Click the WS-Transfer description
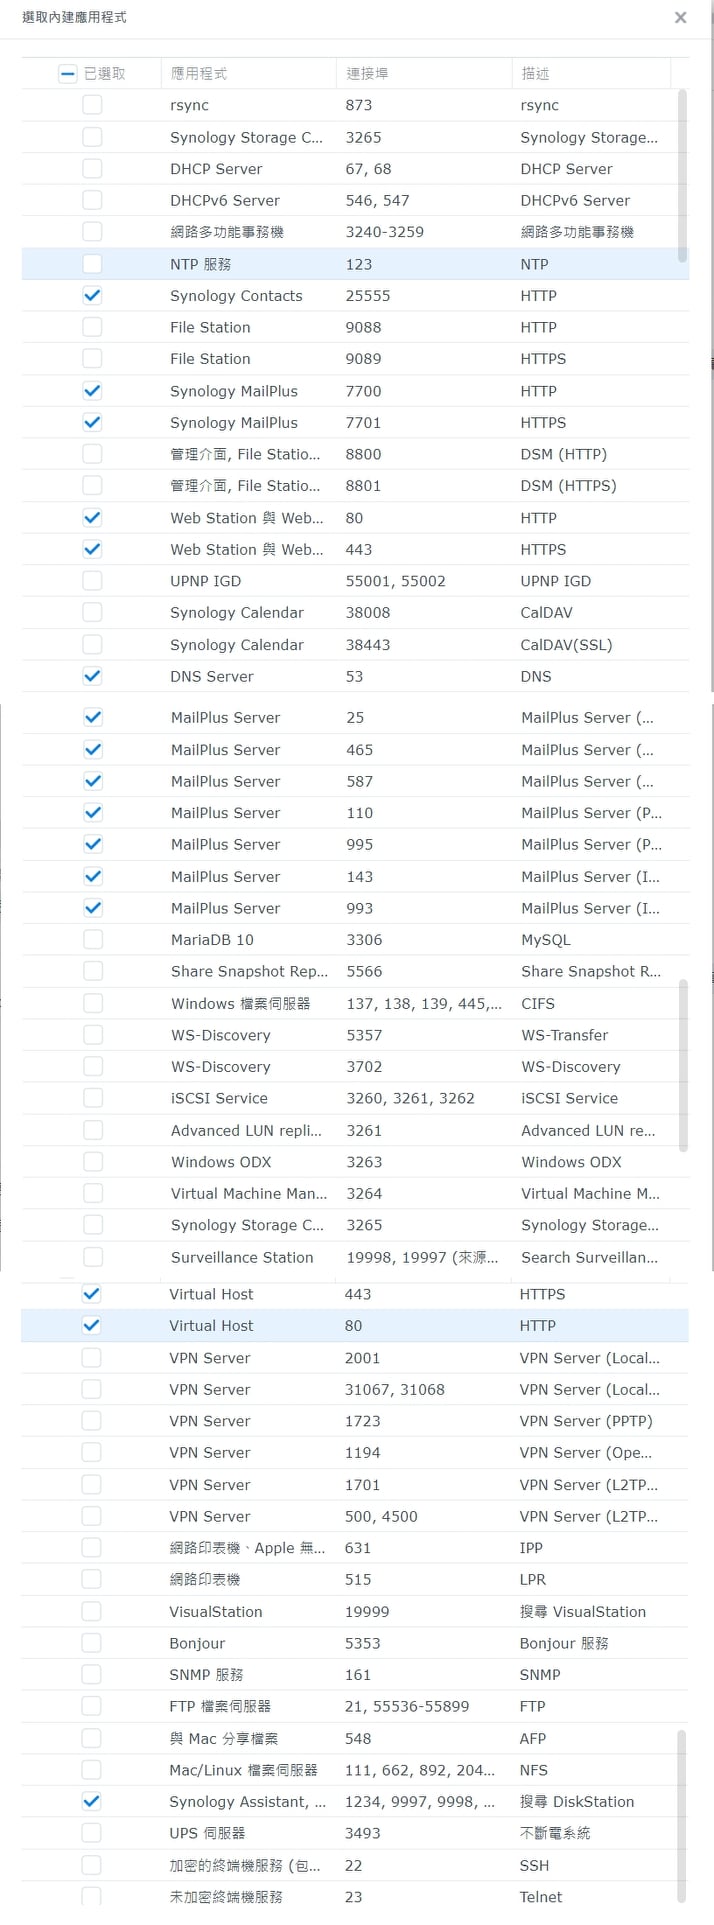714x1925 pixels. coord(565,1035)
